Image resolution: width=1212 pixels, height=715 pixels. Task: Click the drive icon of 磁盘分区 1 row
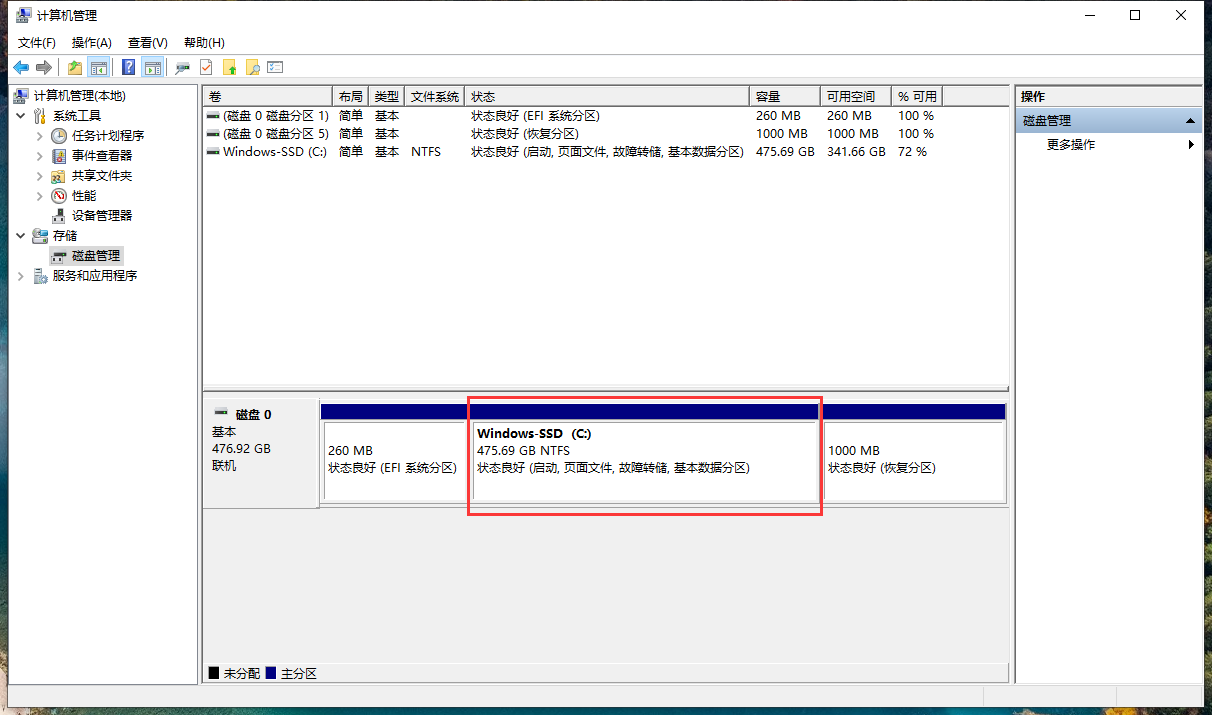pos(213,116)
